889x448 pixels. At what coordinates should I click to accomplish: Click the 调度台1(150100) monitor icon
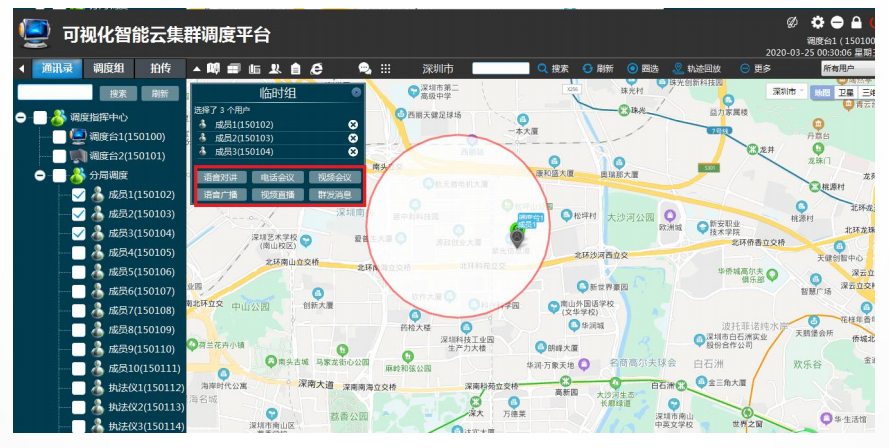(78, 137)
